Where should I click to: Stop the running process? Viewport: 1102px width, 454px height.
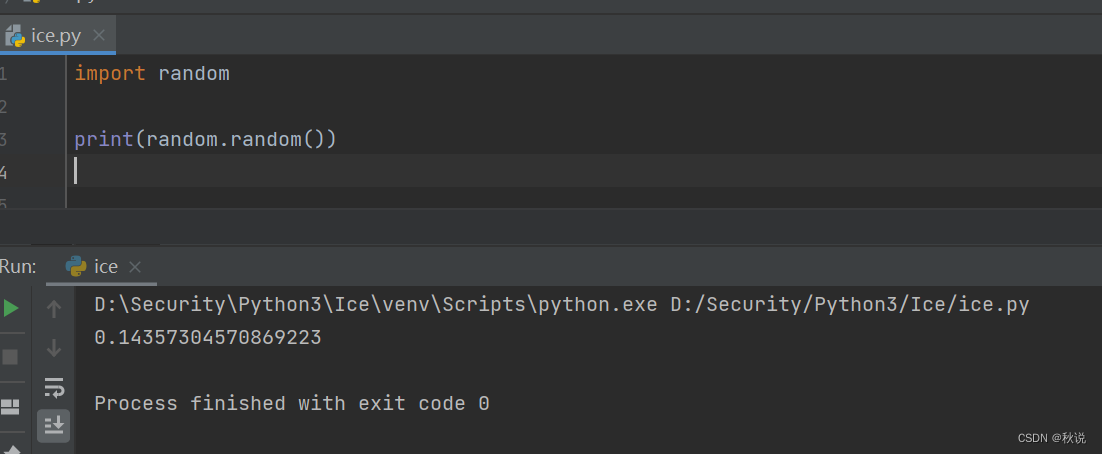(11, 357)
